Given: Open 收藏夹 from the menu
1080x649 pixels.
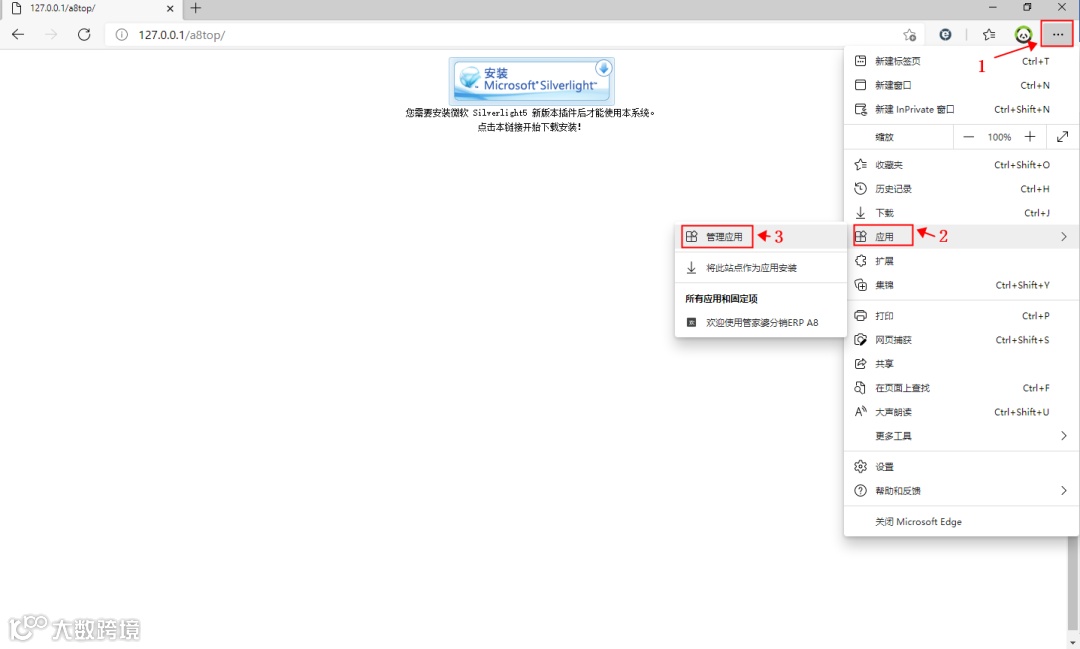Looking at the screenshot, I should (x=962, y=165).
